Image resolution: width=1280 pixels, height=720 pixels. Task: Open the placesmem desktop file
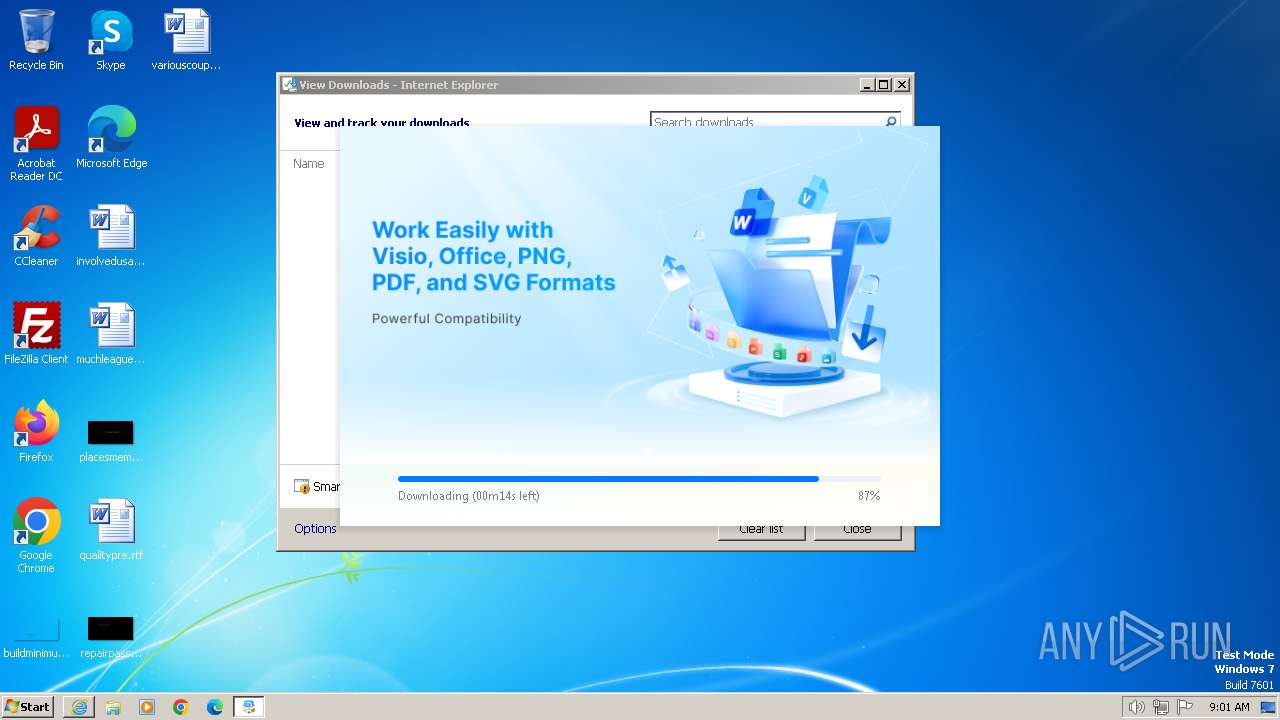[x=111, y=441]
